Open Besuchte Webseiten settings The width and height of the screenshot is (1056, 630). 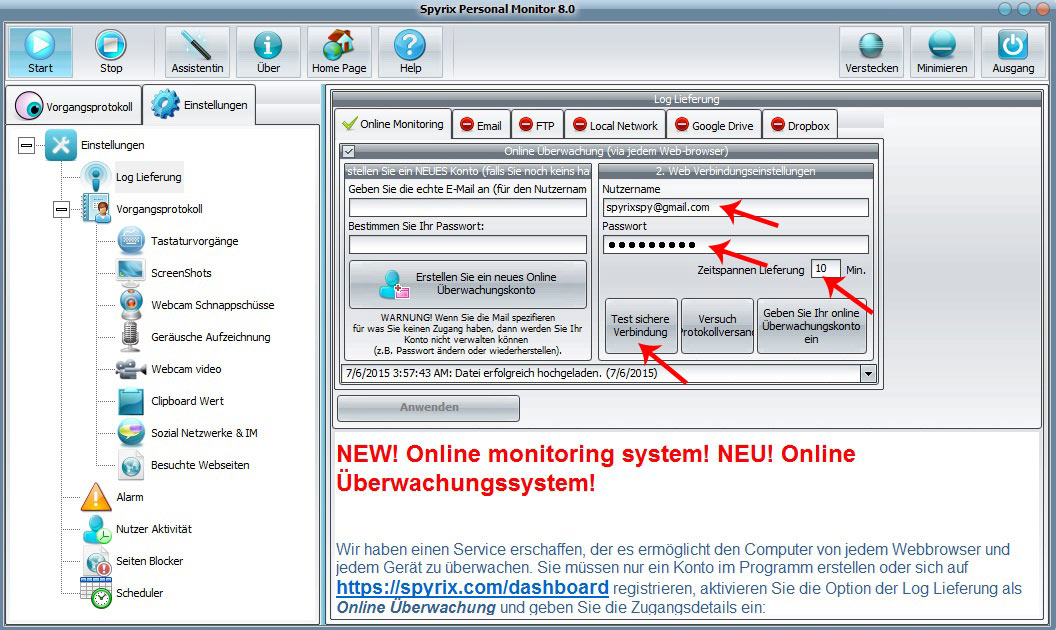coord(200,465)
